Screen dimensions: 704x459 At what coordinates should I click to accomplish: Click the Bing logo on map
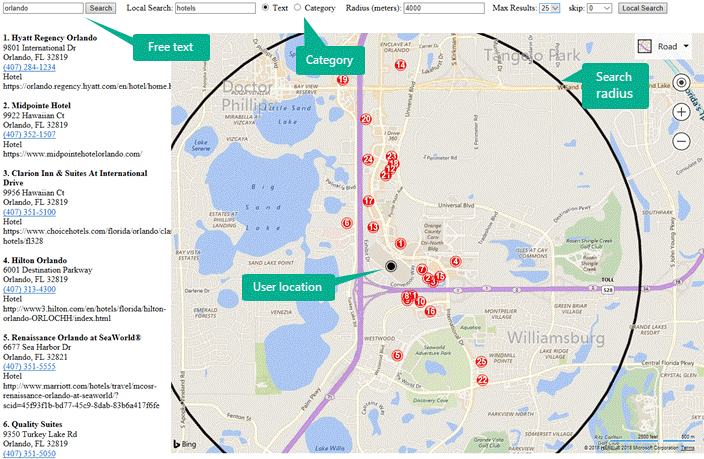coord(185,444)
